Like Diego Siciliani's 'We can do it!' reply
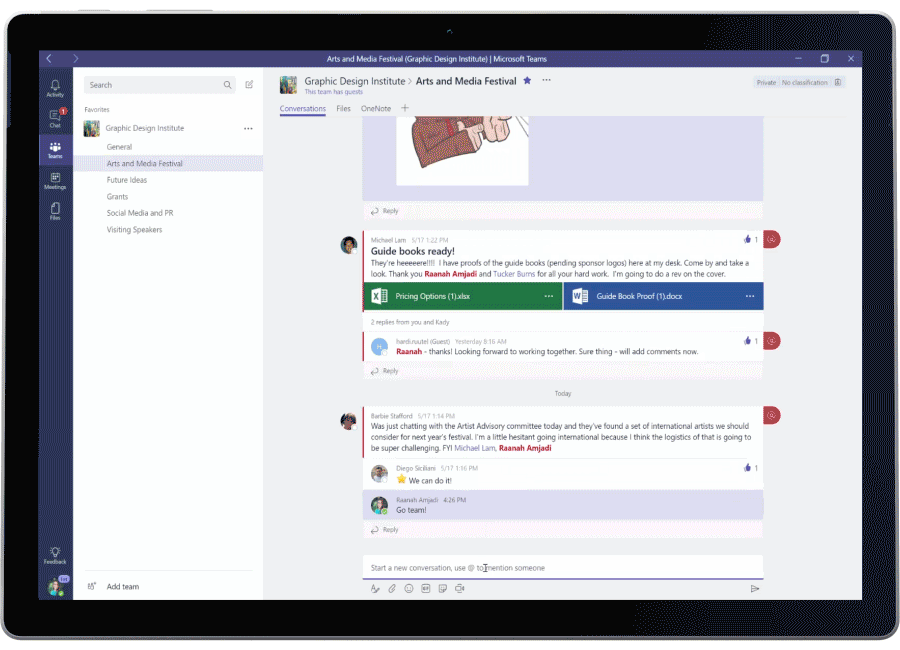The image size is (900, 650). [x=750, y=467]
